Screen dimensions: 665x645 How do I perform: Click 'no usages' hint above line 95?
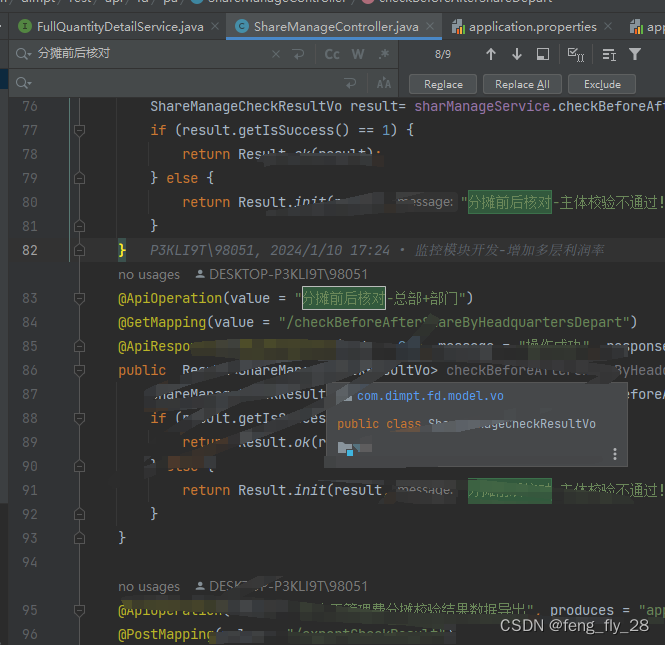pyautogui.click(x=149, y=586)
